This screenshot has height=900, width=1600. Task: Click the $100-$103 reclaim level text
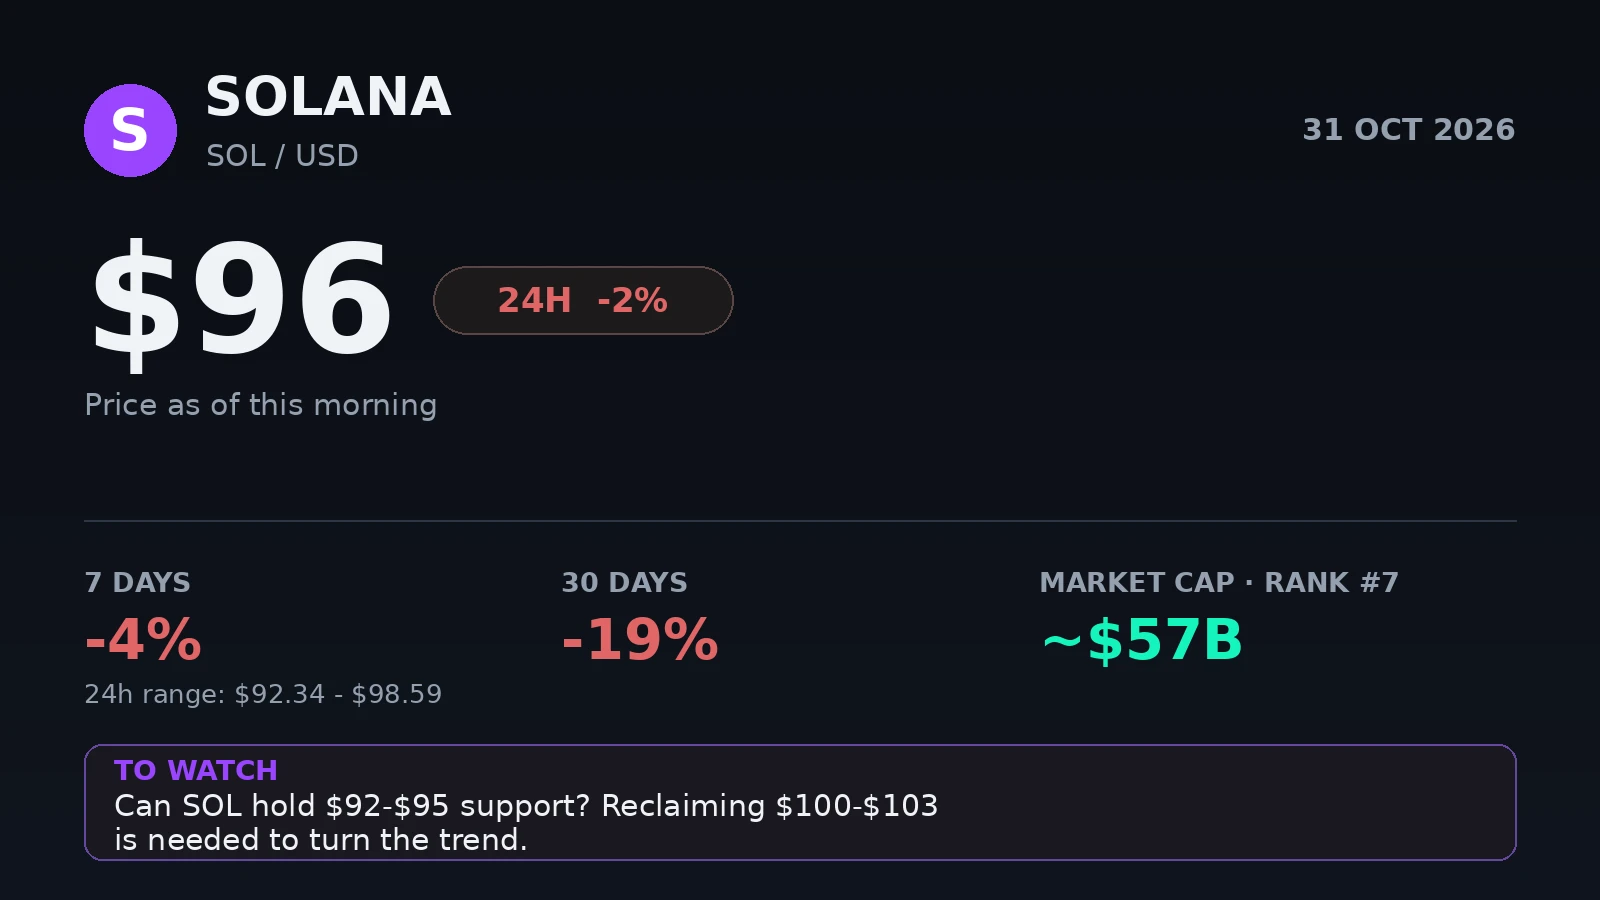857,806
